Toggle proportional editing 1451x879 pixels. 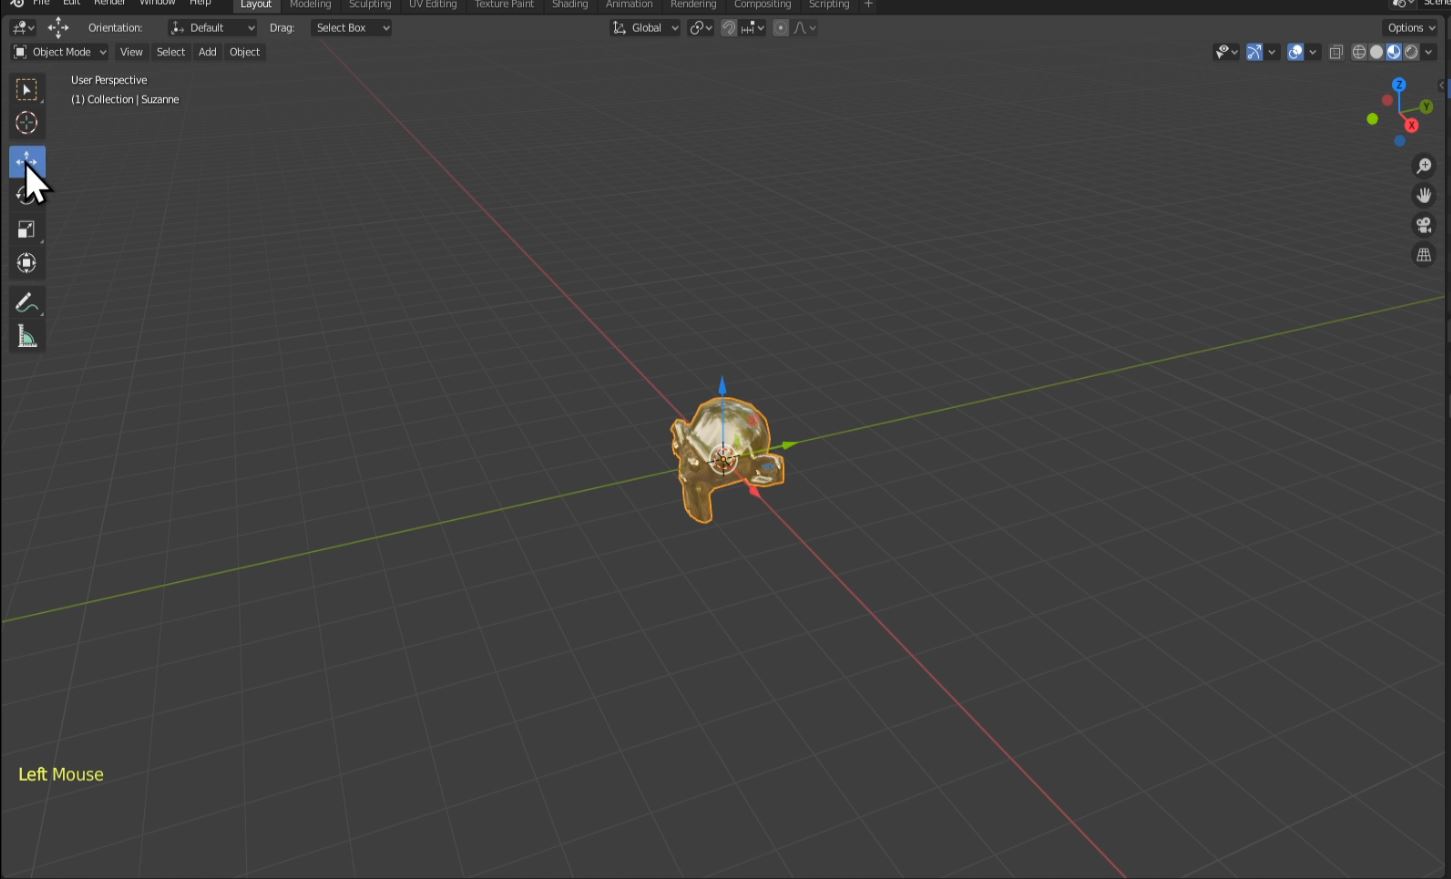(781, 28)
